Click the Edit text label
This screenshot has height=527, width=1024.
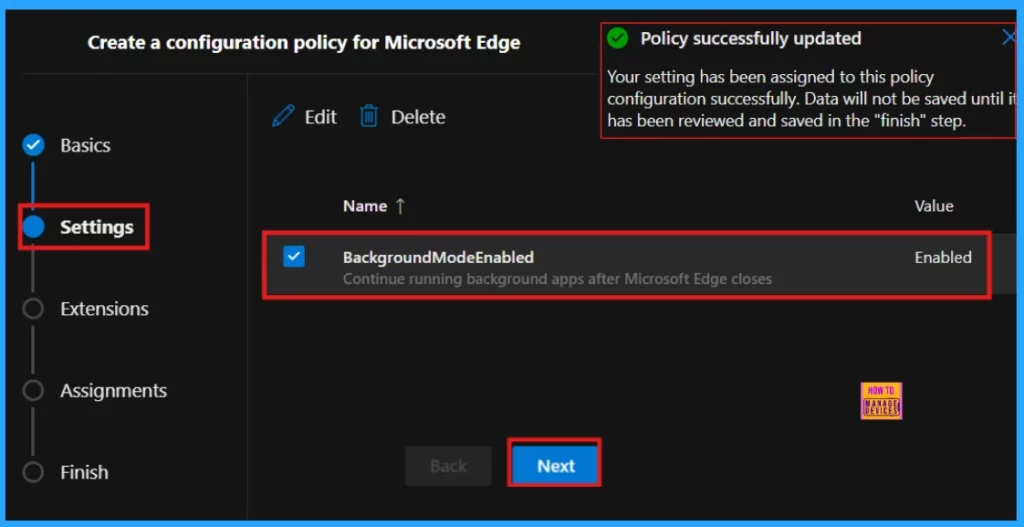coord(321,118)
